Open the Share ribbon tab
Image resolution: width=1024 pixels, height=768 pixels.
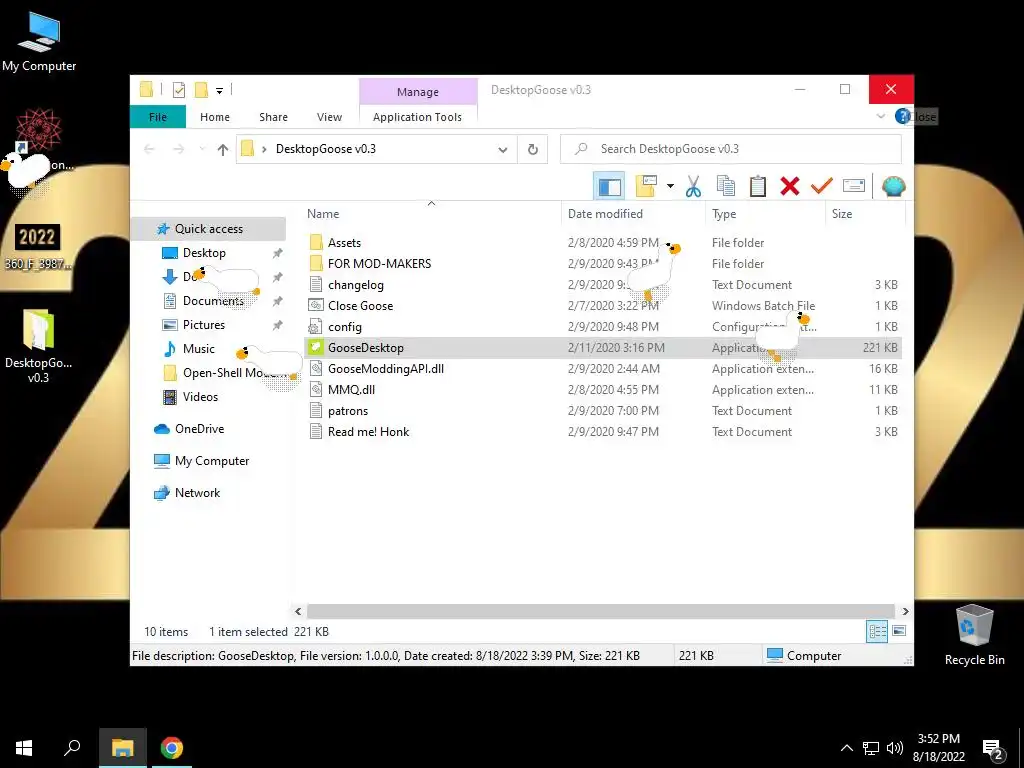coord(273,117)
